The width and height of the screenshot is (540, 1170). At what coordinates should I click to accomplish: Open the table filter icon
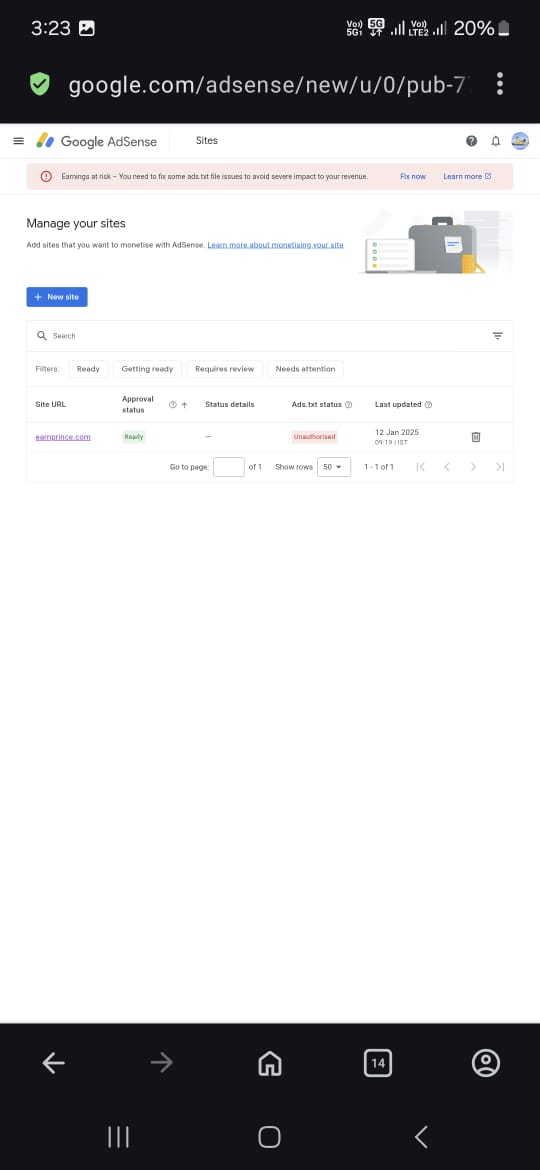coord(497,336)
